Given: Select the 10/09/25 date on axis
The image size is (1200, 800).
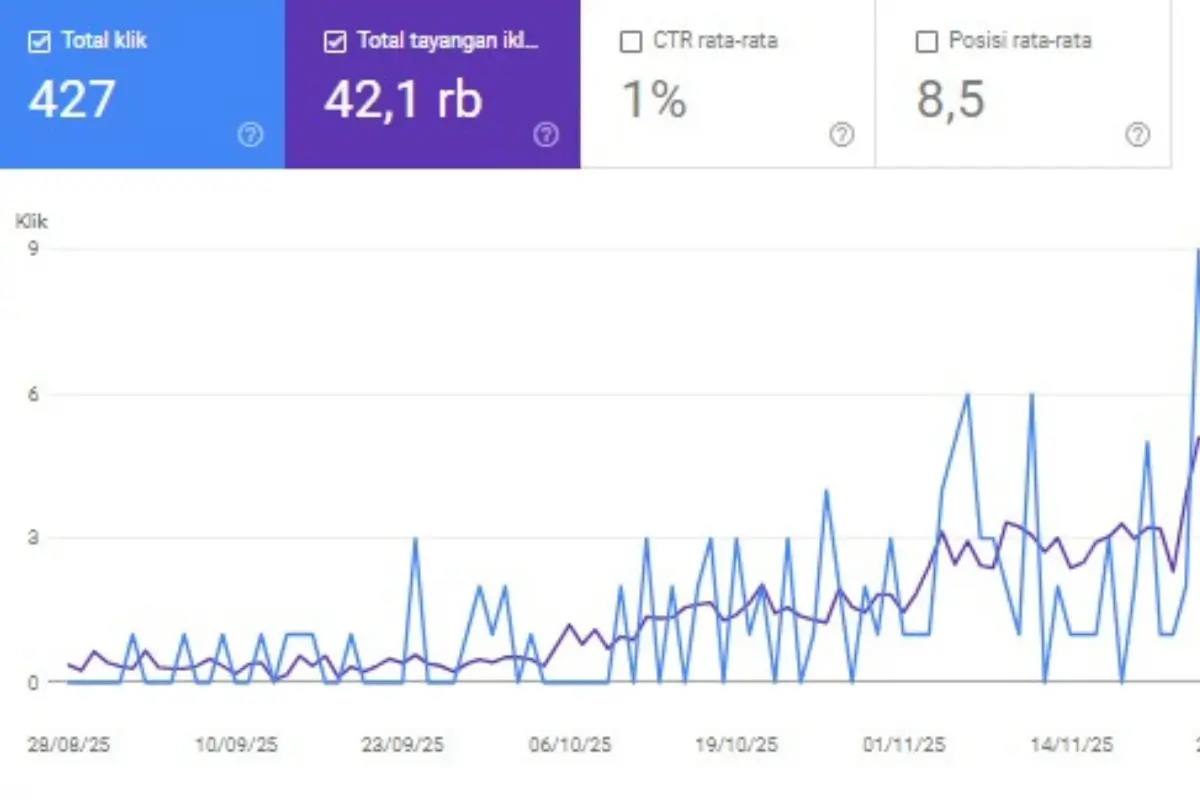Looking at the screenshot, I should click(236, 745).
